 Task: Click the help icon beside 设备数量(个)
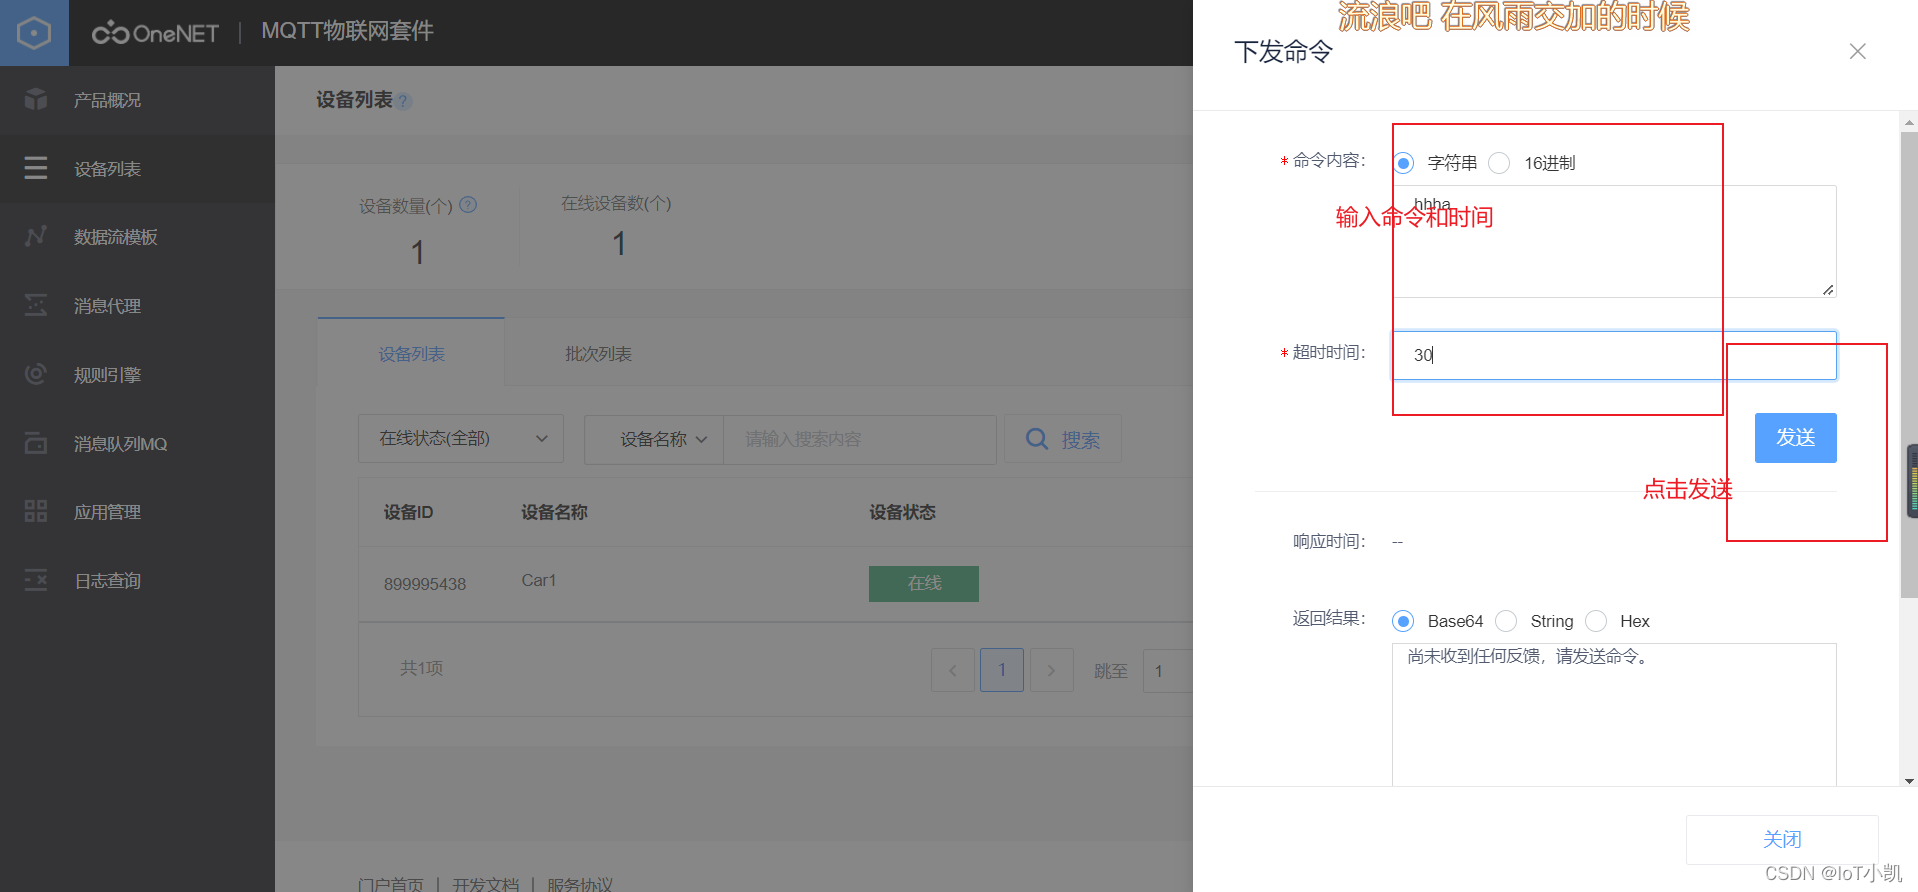tap(468, 205)
